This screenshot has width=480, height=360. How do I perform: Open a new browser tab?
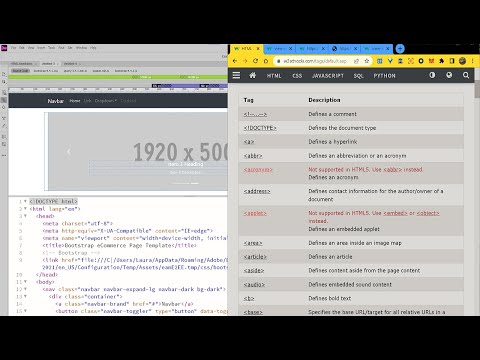tap(400, 49)
